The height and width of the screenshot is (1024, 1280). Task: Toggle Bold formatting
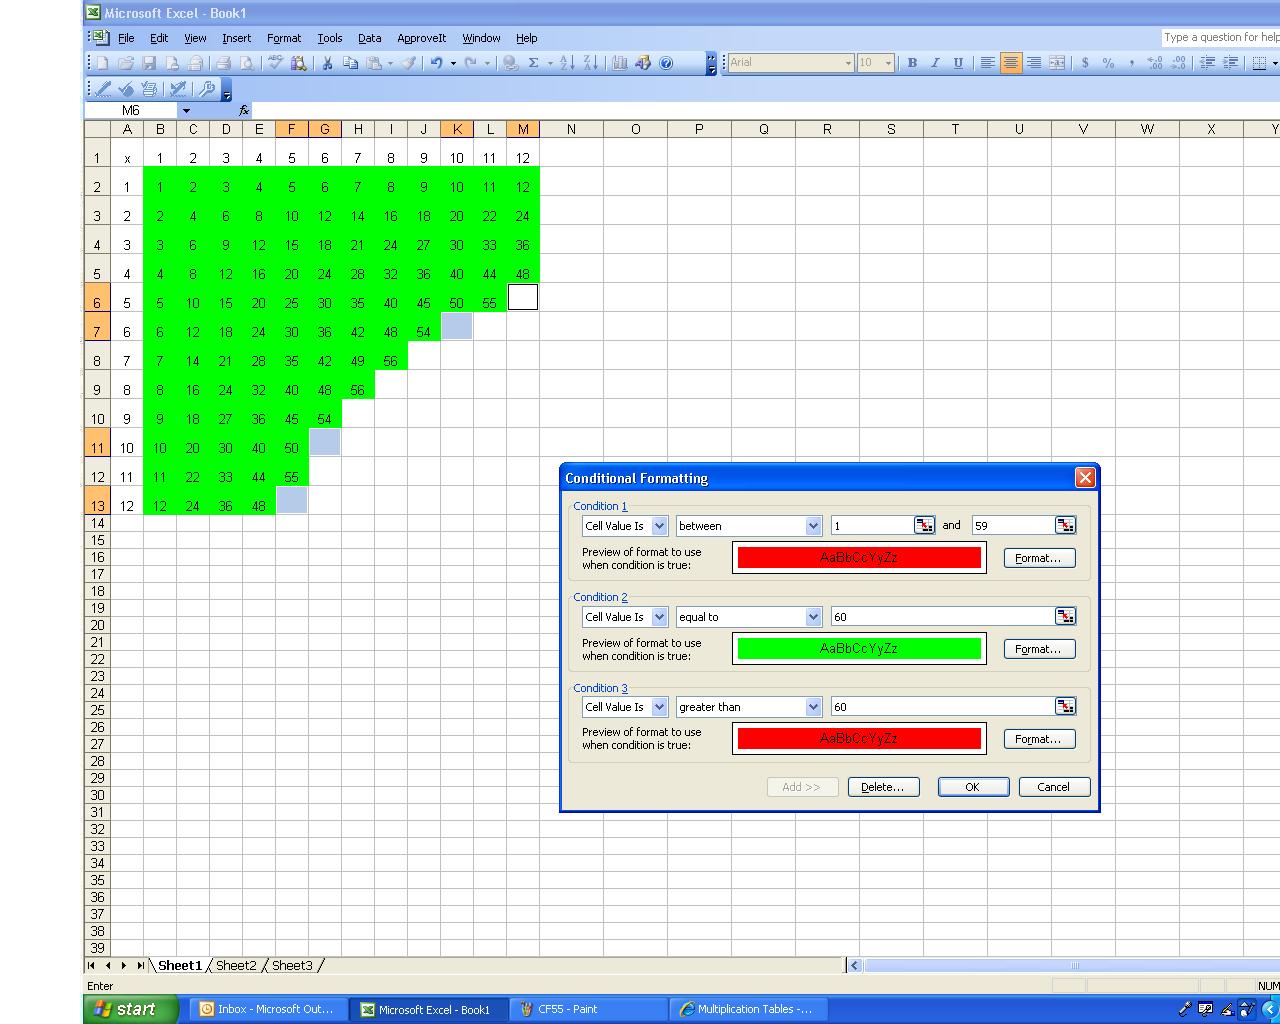click(912, 63)
